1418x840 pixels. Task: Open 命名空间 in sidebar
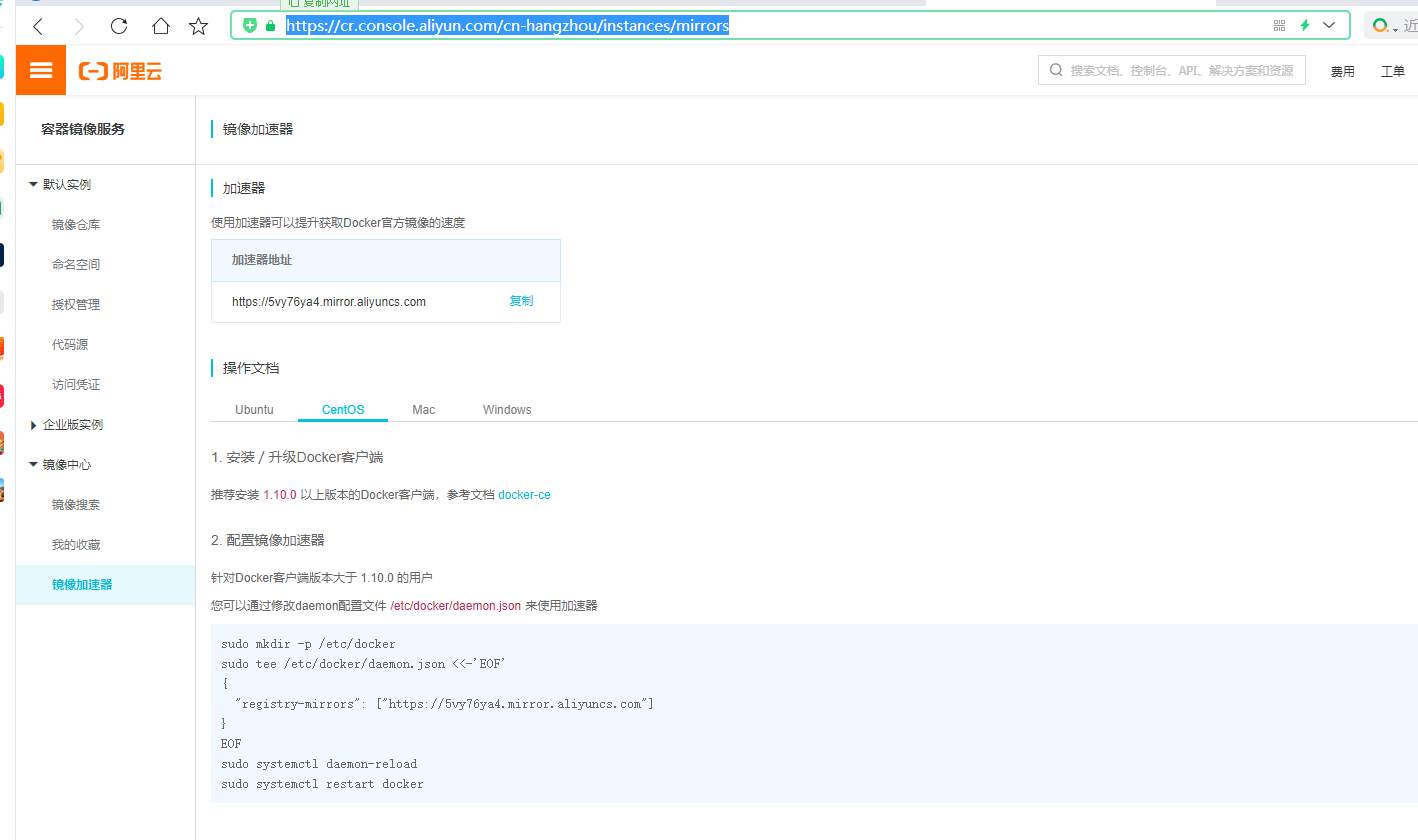pyautogui.click(x=76, y=265)
